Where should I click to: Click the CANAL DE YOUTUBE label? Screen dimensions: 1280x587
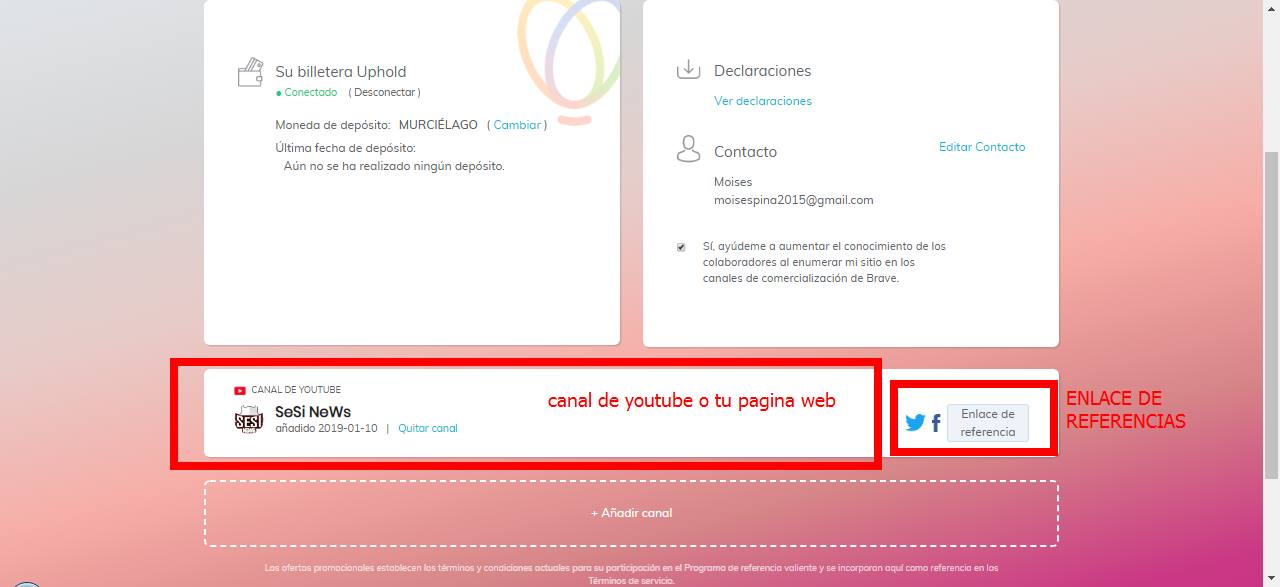296,390
